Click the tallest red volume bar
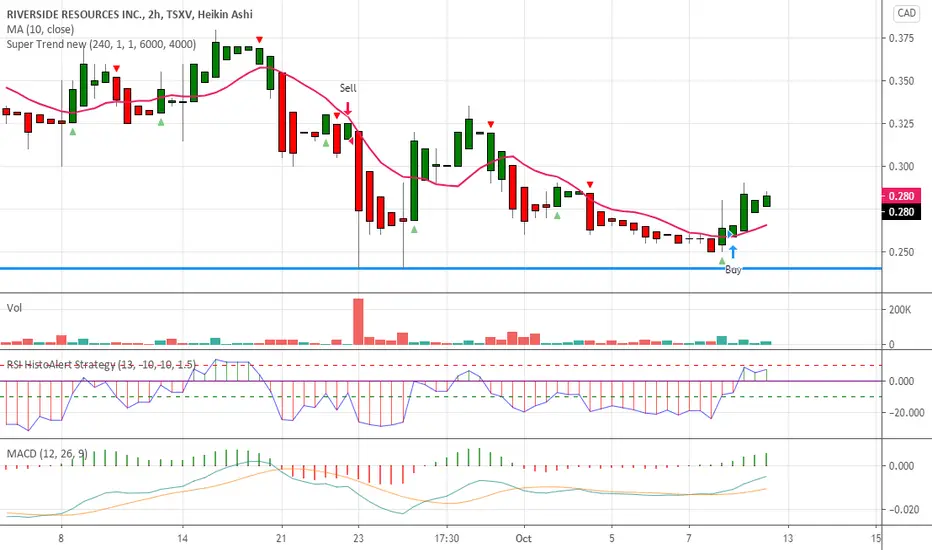The width and height of the screenshot is (932, 550). point(358,322)
